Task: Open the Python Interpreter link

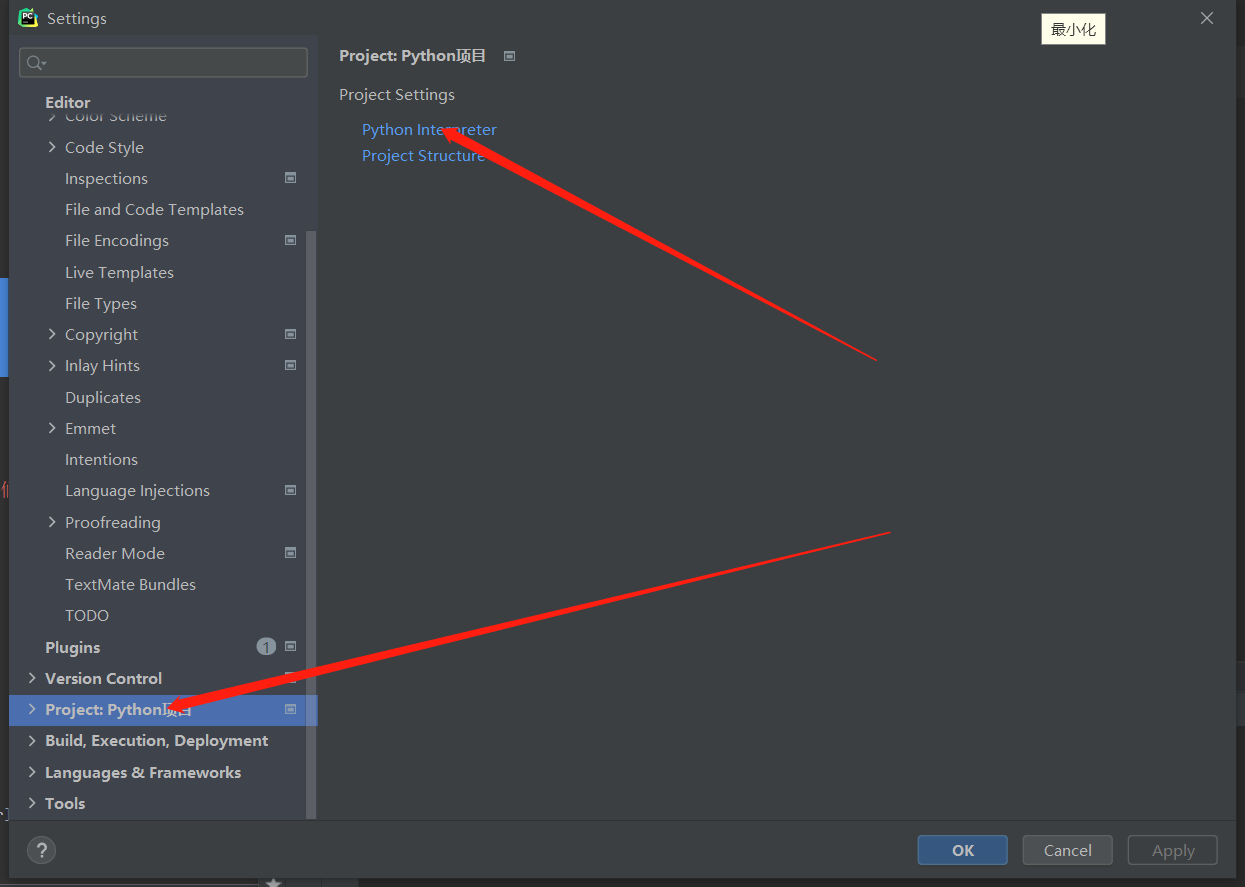Action: pos(429,130)
